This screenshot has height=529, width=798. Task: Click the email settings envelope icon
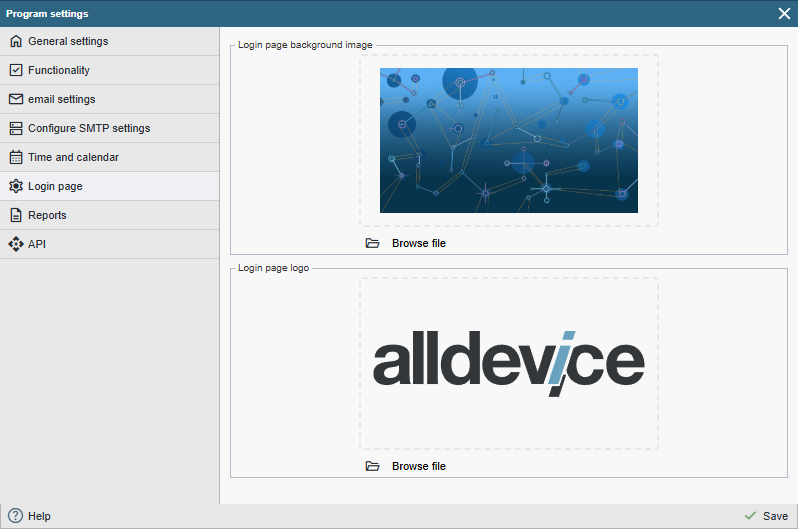[x=16, y=99]
